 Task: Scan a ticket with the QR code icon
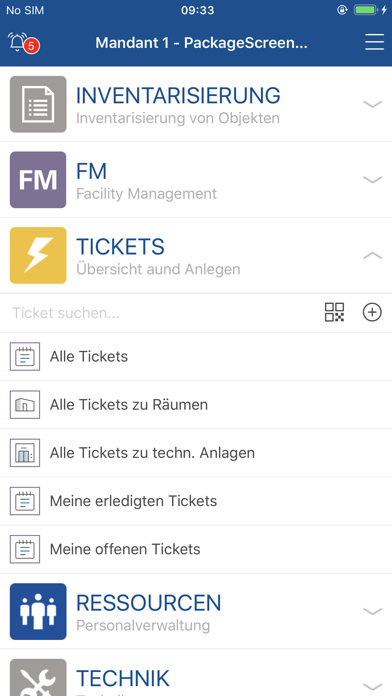[334, 312]
